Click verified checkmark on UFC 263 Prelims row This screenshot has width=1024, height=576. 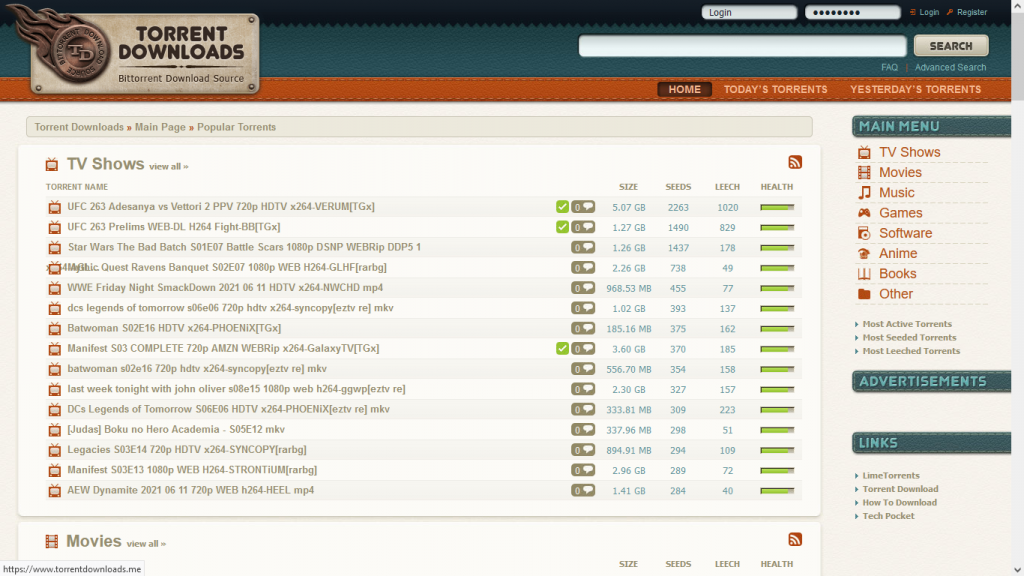(562, 227)
